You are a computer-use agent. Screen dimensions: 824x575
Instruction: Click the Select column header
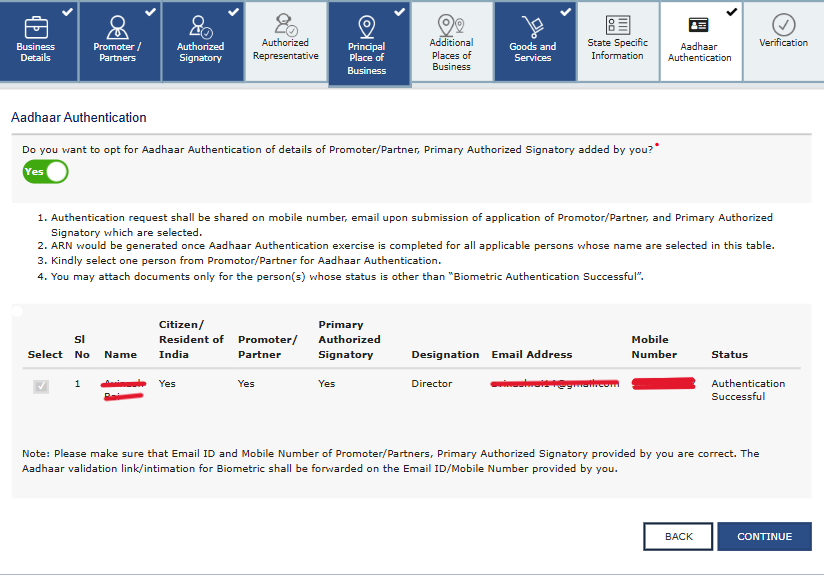coord(45,354)
